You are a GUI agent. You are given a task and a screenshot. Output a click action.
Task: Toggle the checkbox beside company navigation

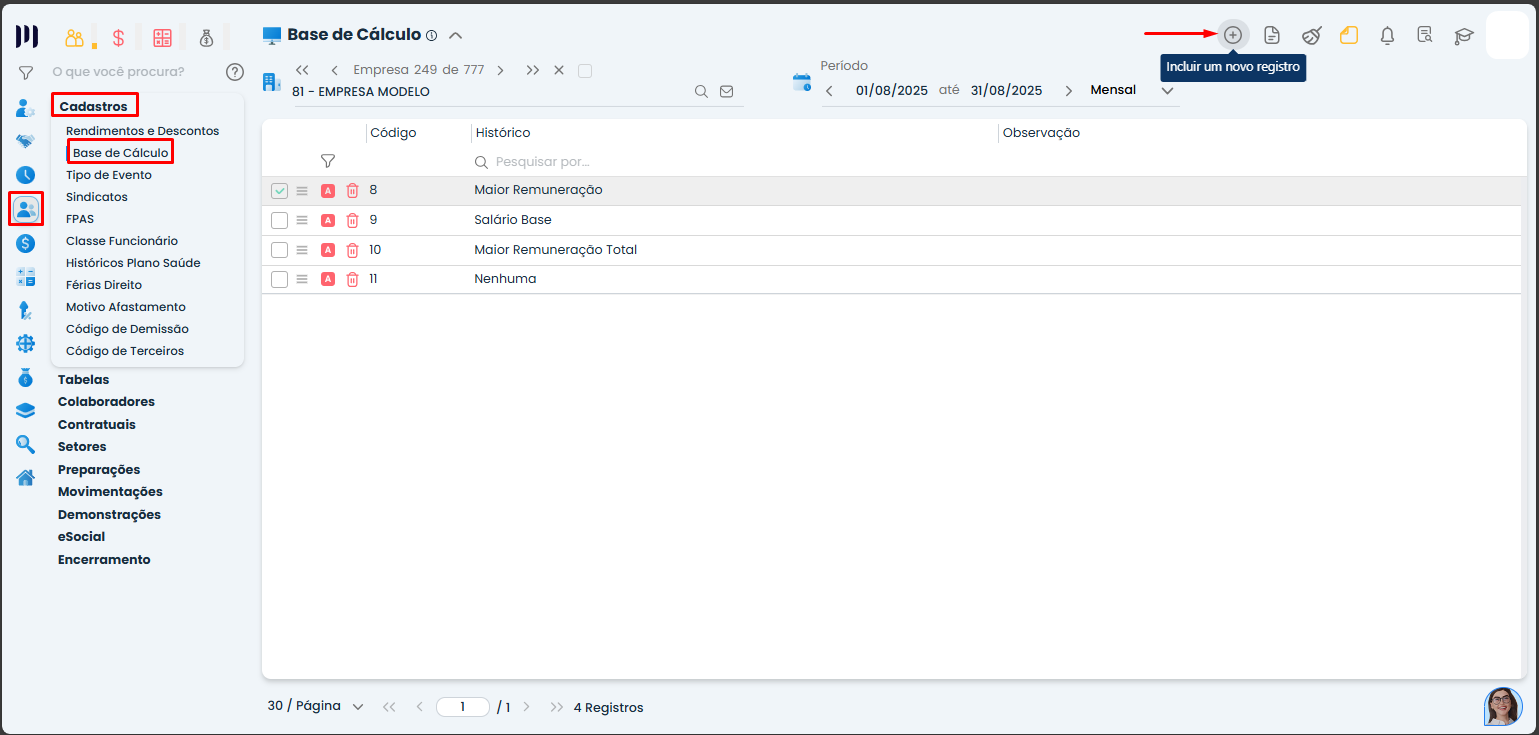pos(585,70)
